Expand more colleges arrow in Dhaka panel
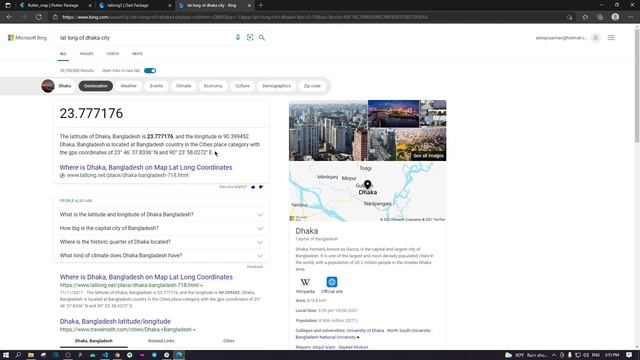640x360 pixels. (358, 337)
